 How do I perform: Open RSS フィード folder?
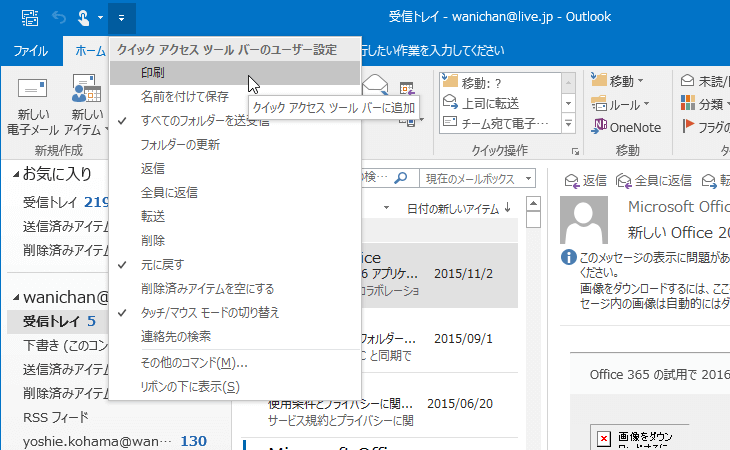point(58,417)
